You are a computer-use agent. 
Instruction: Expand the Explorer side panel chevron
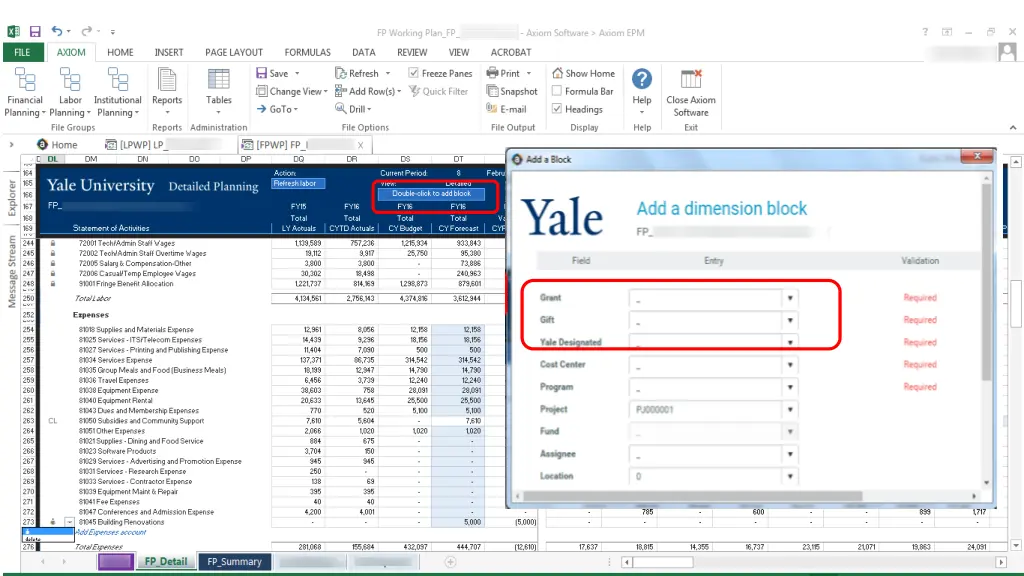(11, 144)
